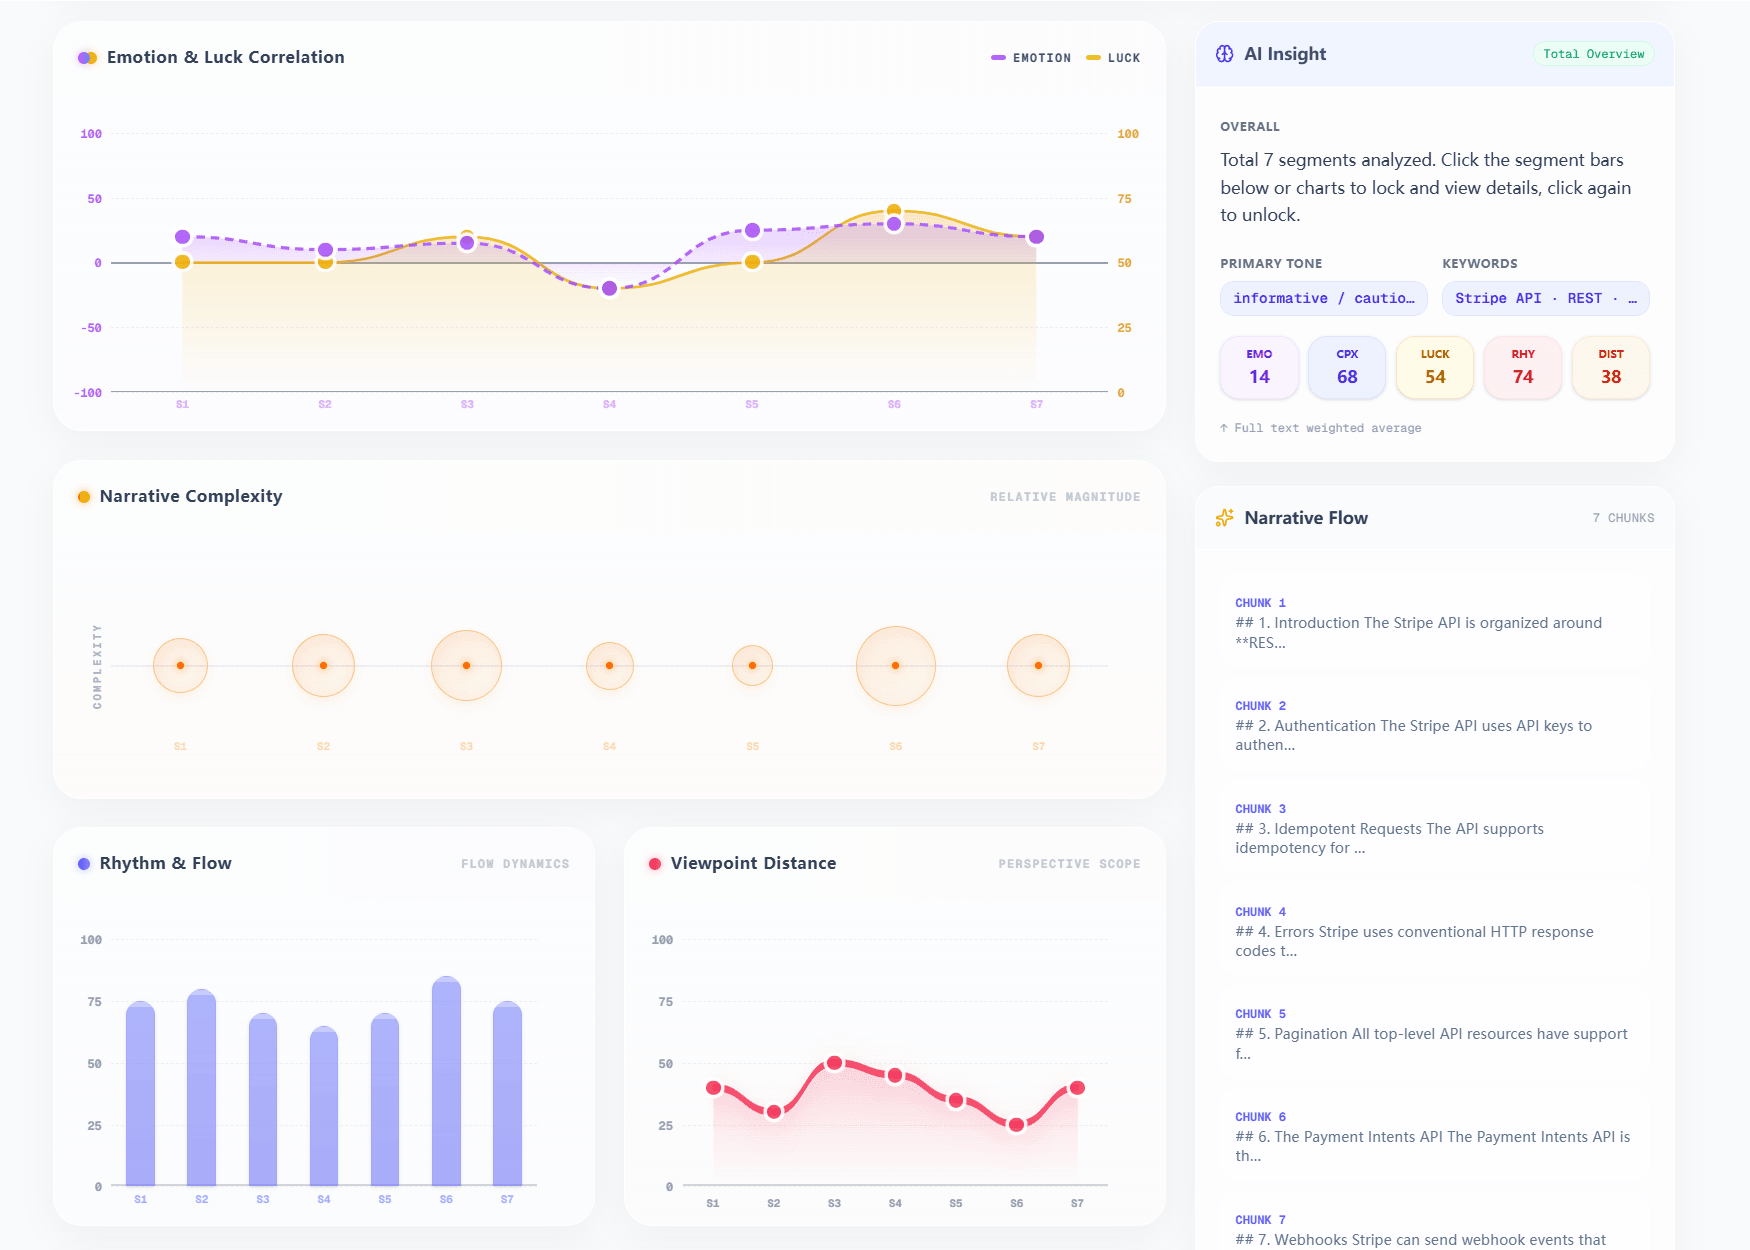This screenshot has height=1250, width=1750.
Task: Click the S3 complexity bubble
Action: point(466,666)
